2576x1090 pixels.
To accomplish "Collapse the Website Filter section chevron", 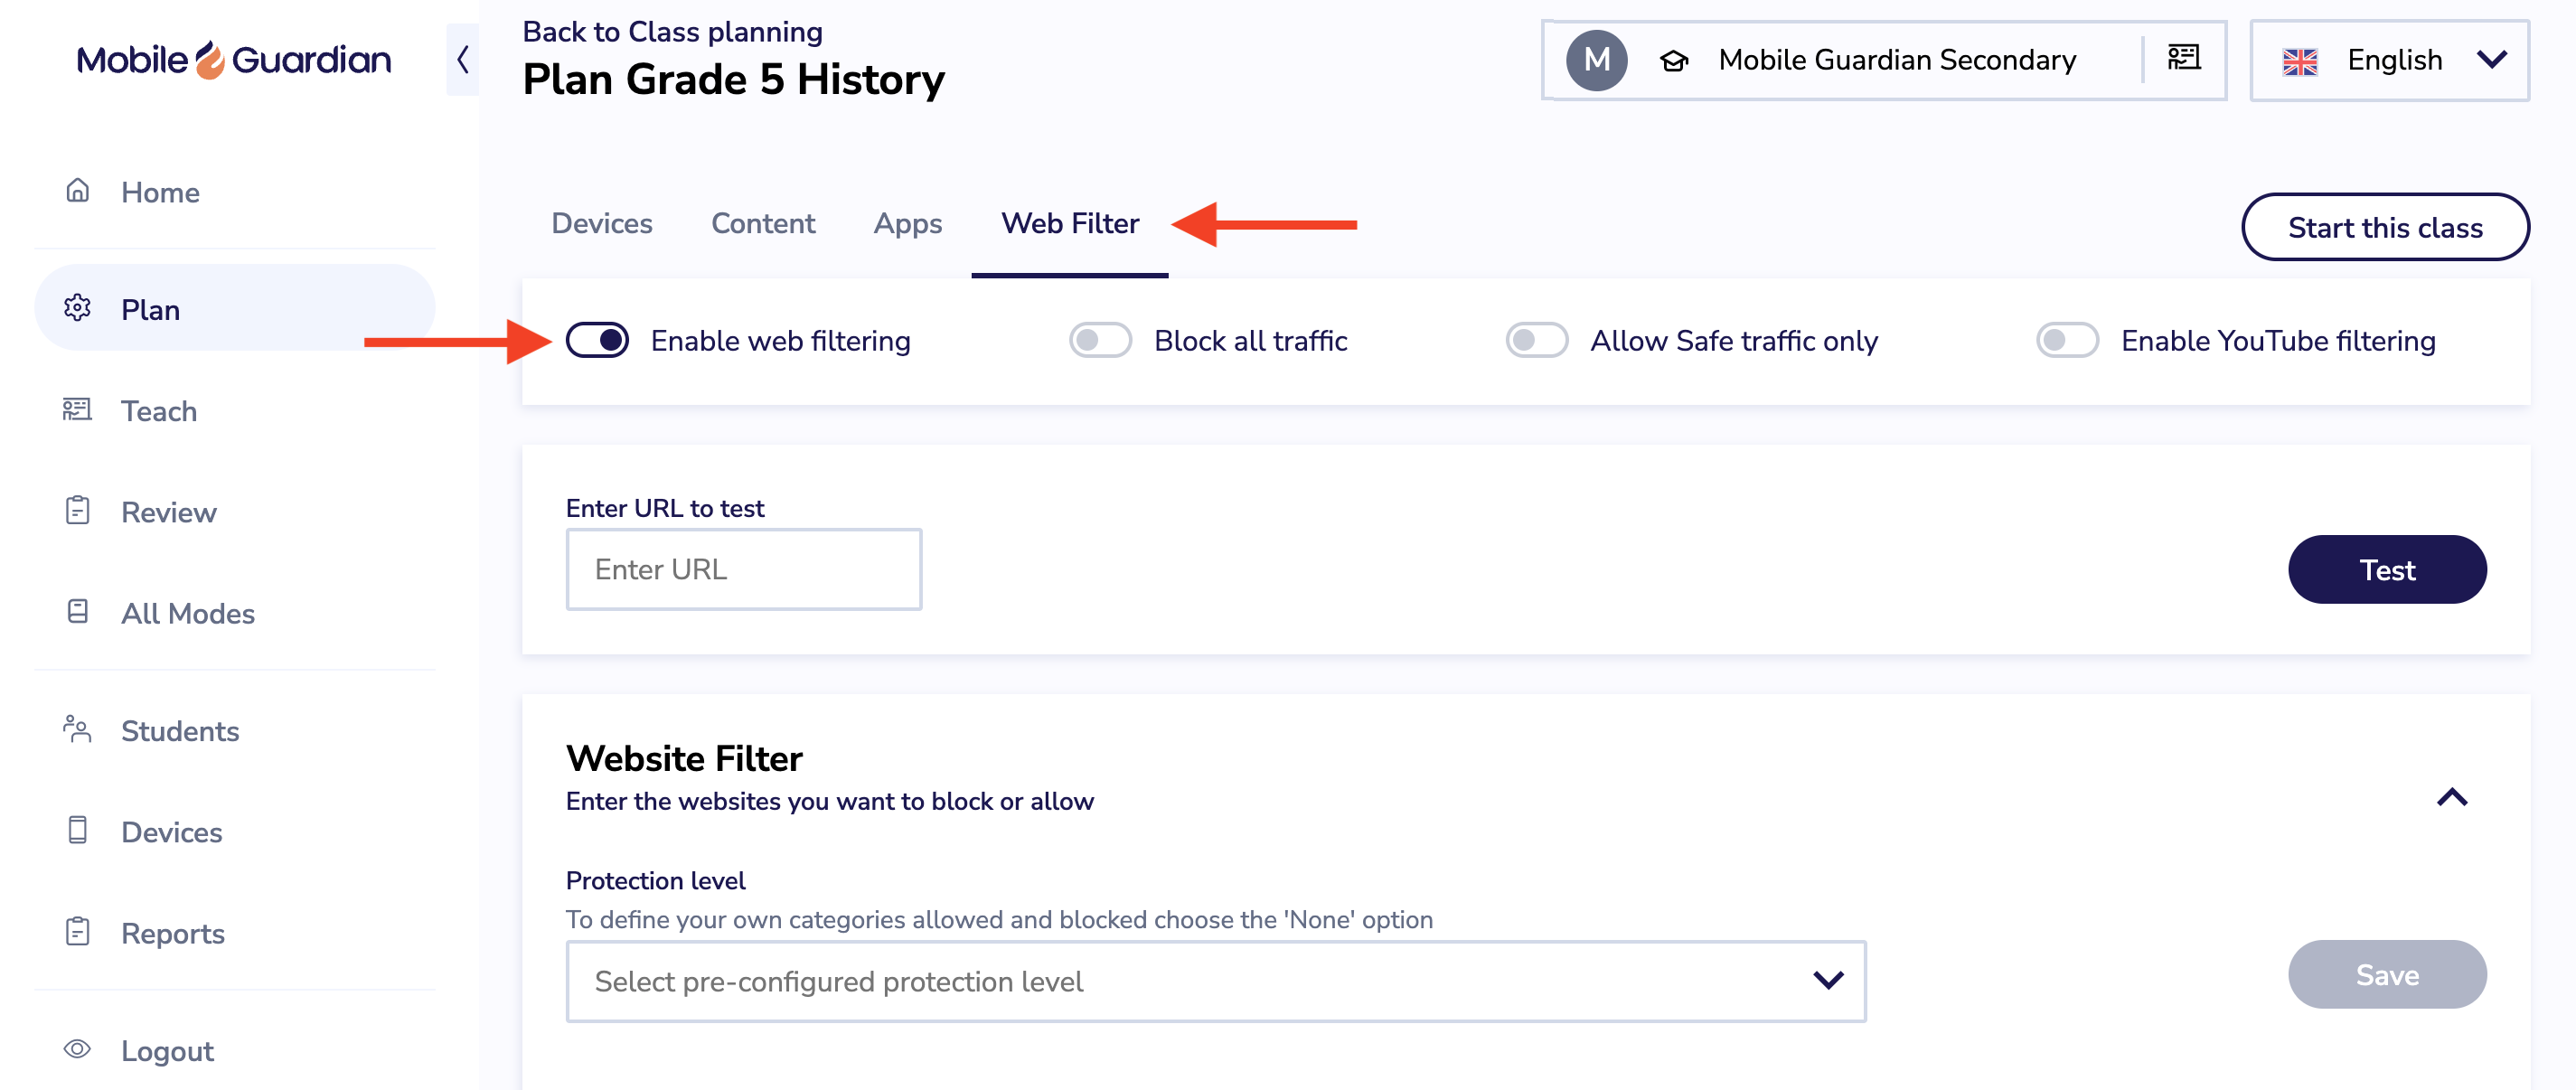I will [x=2452, y=797].
